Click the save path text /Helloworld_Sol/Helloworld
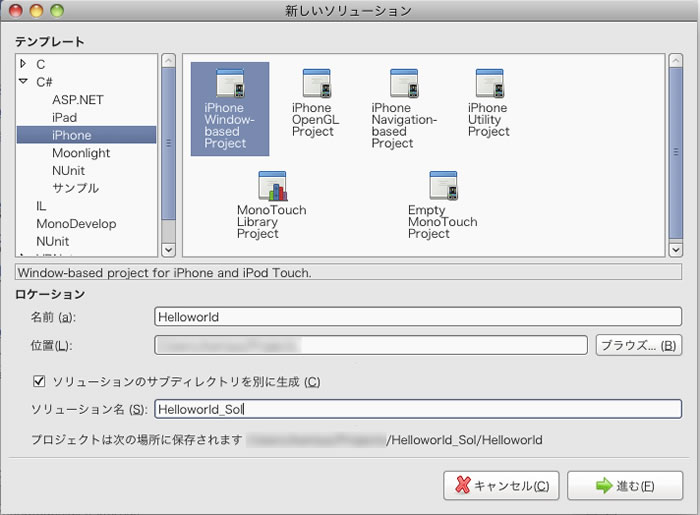Image resolution: width=700 pixels, height=515 pixels. click(x=464, y=440)
